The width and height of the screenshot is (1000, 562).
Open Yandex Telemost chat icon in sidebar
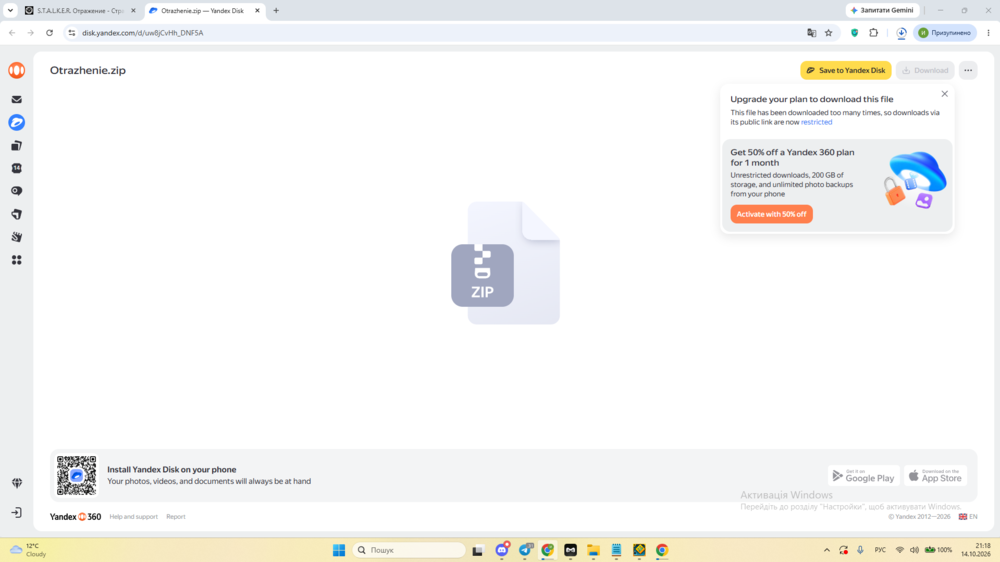pos(17,191)
